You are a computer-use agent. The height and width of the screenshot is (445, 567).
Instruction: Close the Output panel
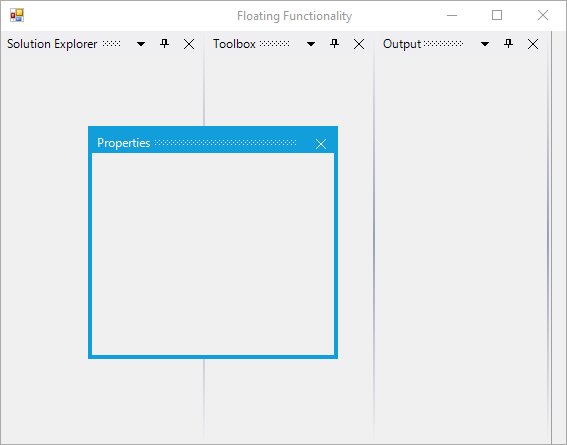tap(533, 44)
